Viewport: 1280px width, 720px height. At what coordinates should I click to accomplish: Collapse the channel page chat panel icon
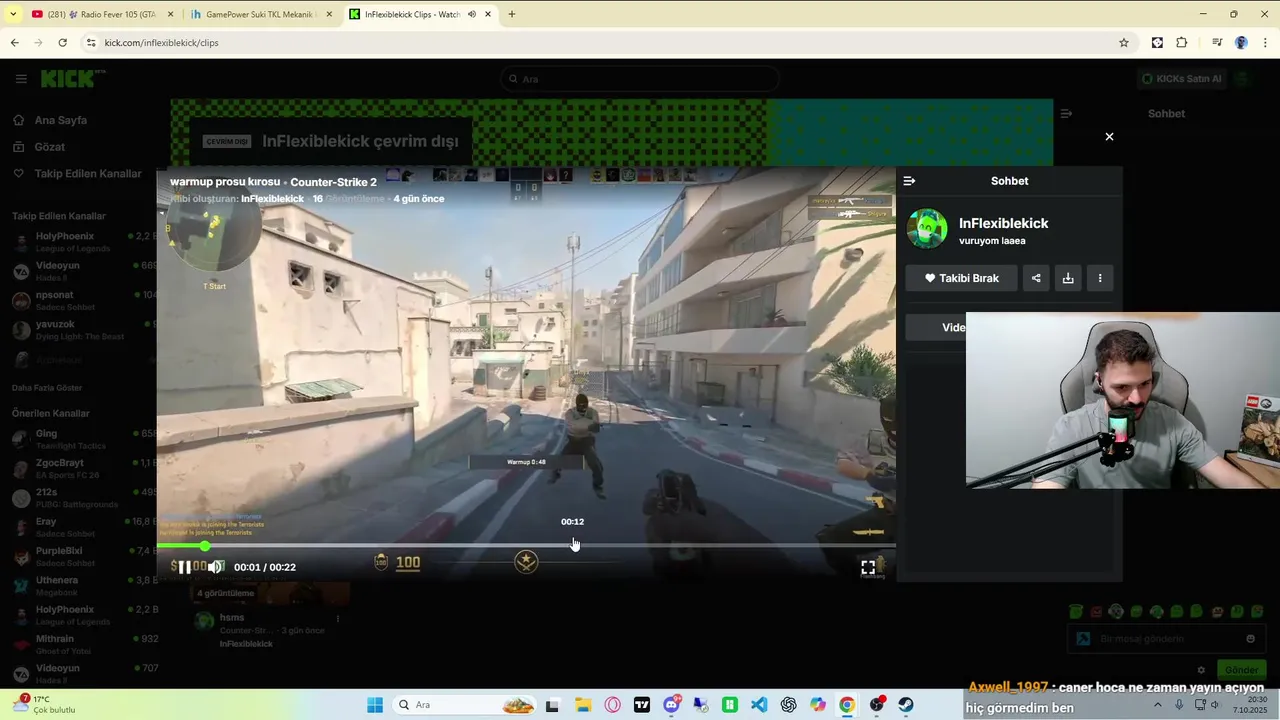1066,114
